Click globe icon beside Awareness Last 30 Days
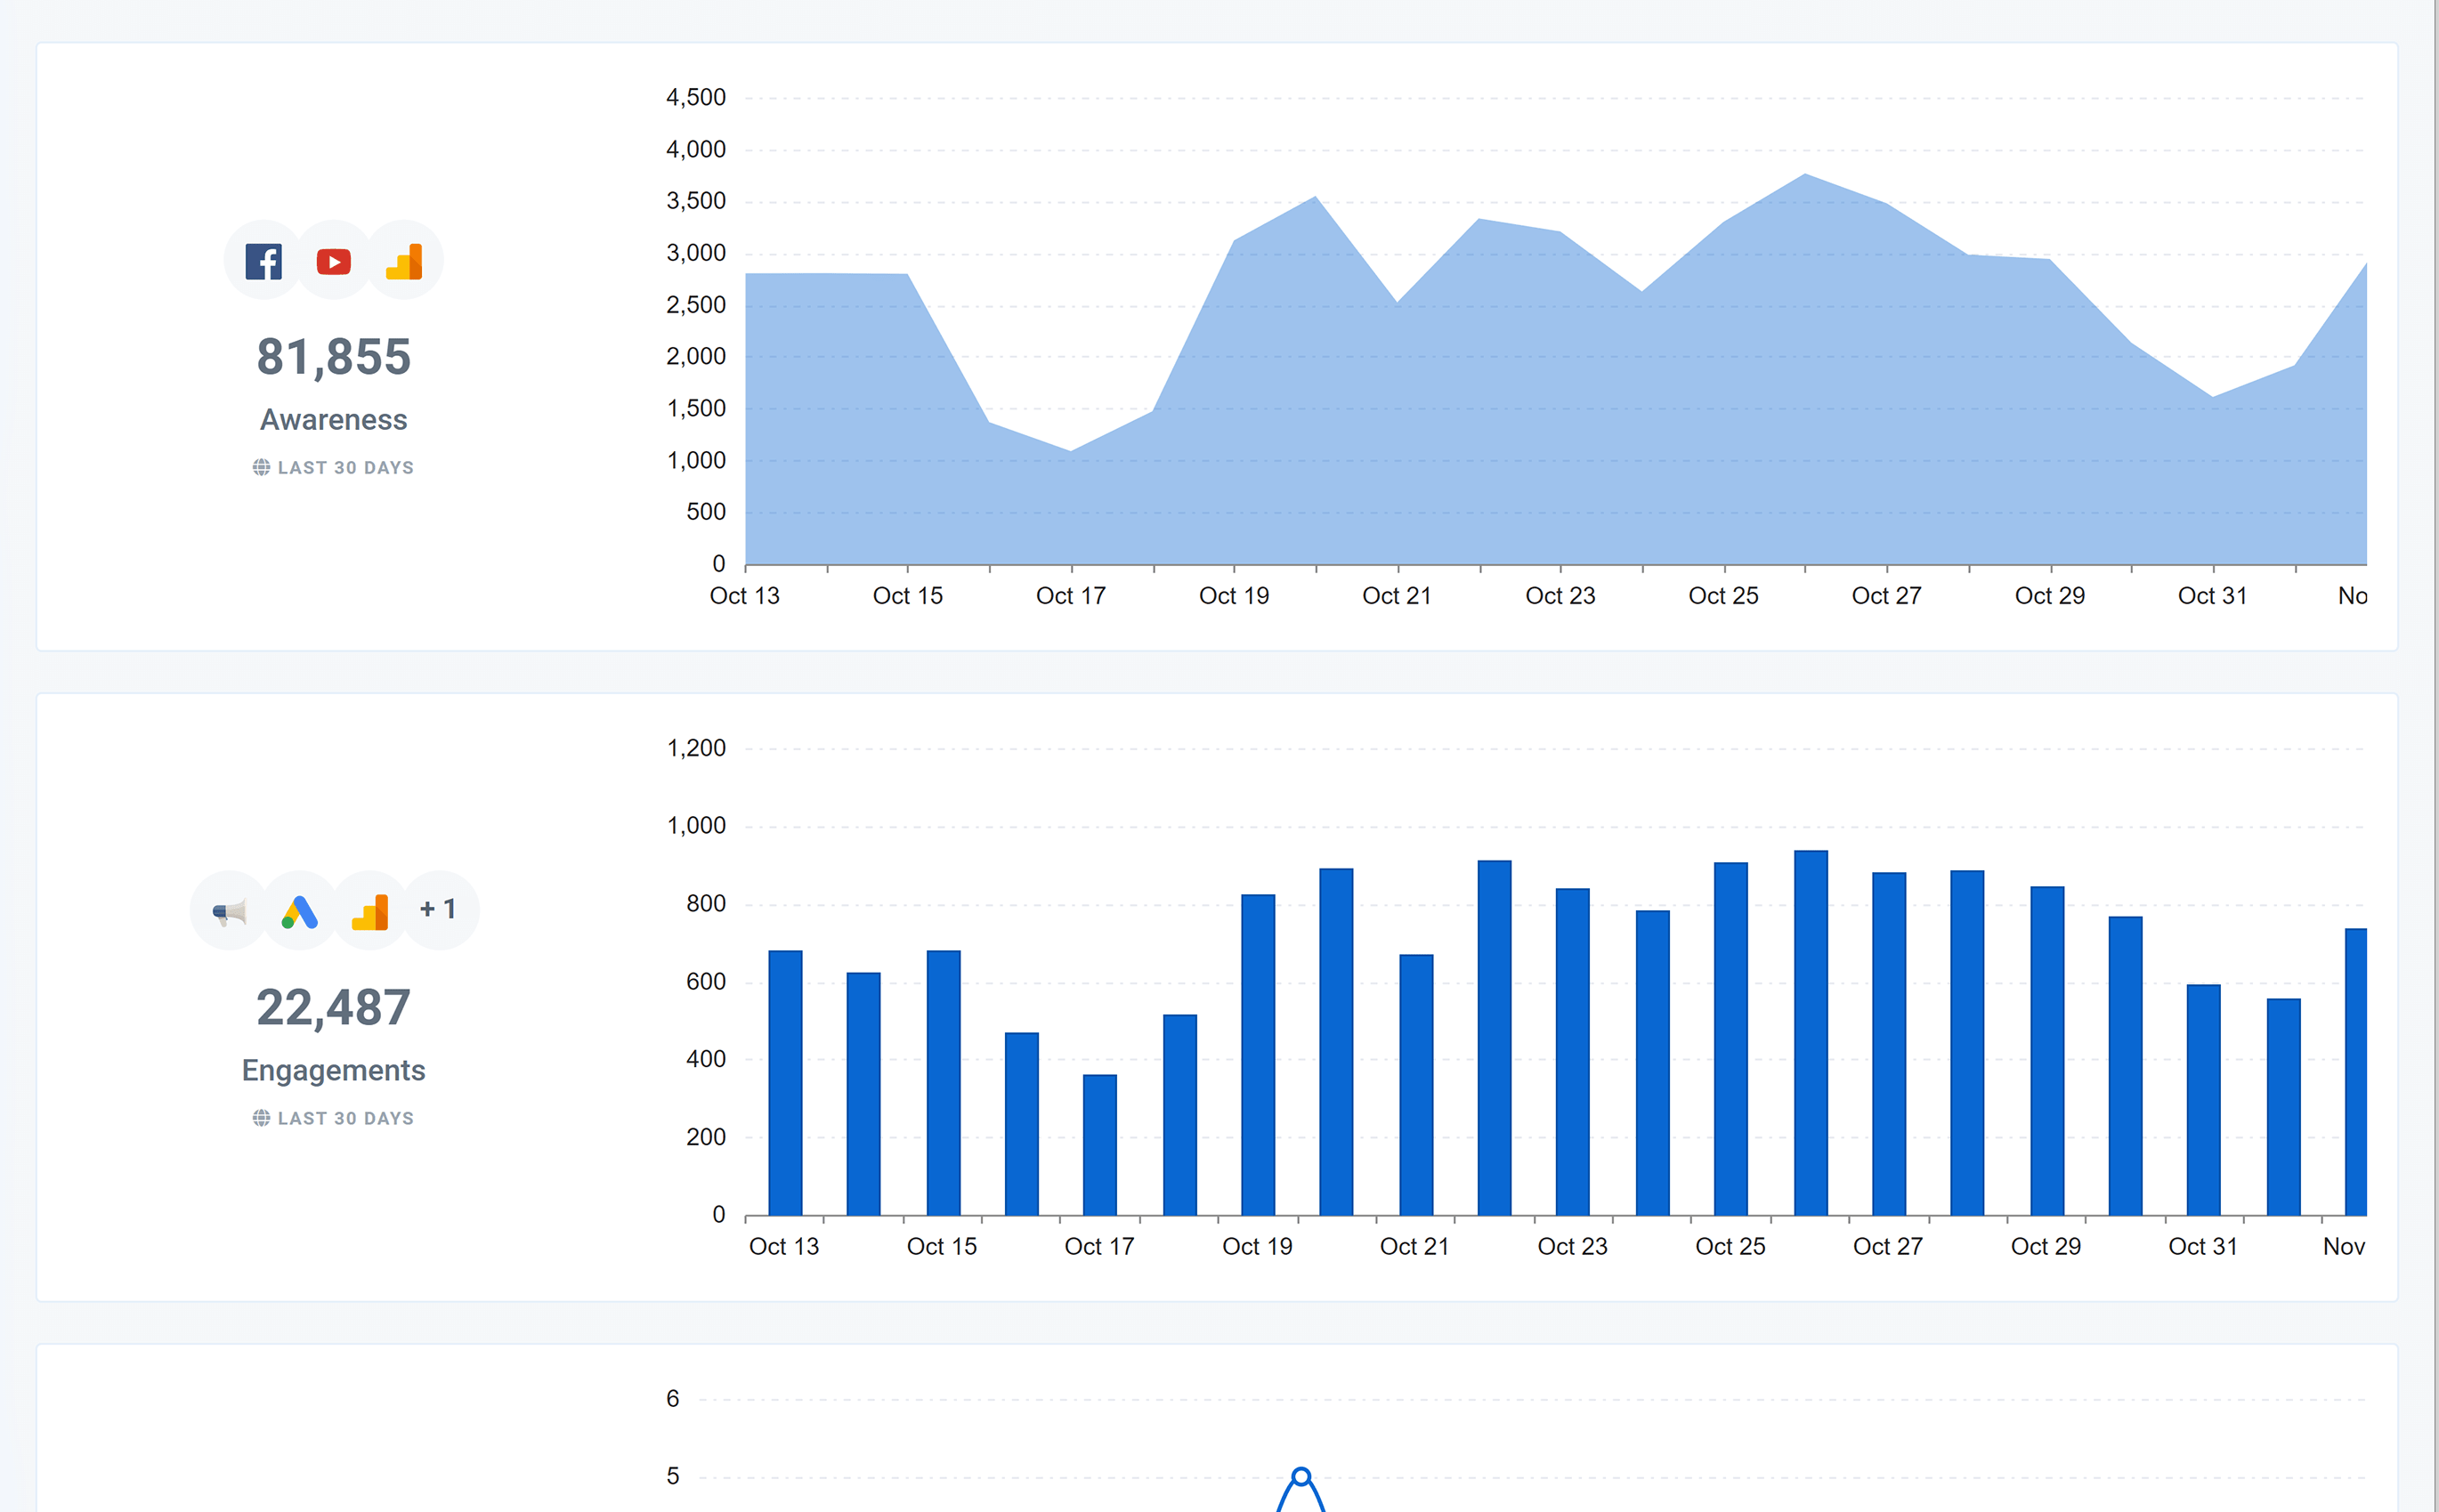This screenshot has height=1512, width=2439. tap(261, 467)
